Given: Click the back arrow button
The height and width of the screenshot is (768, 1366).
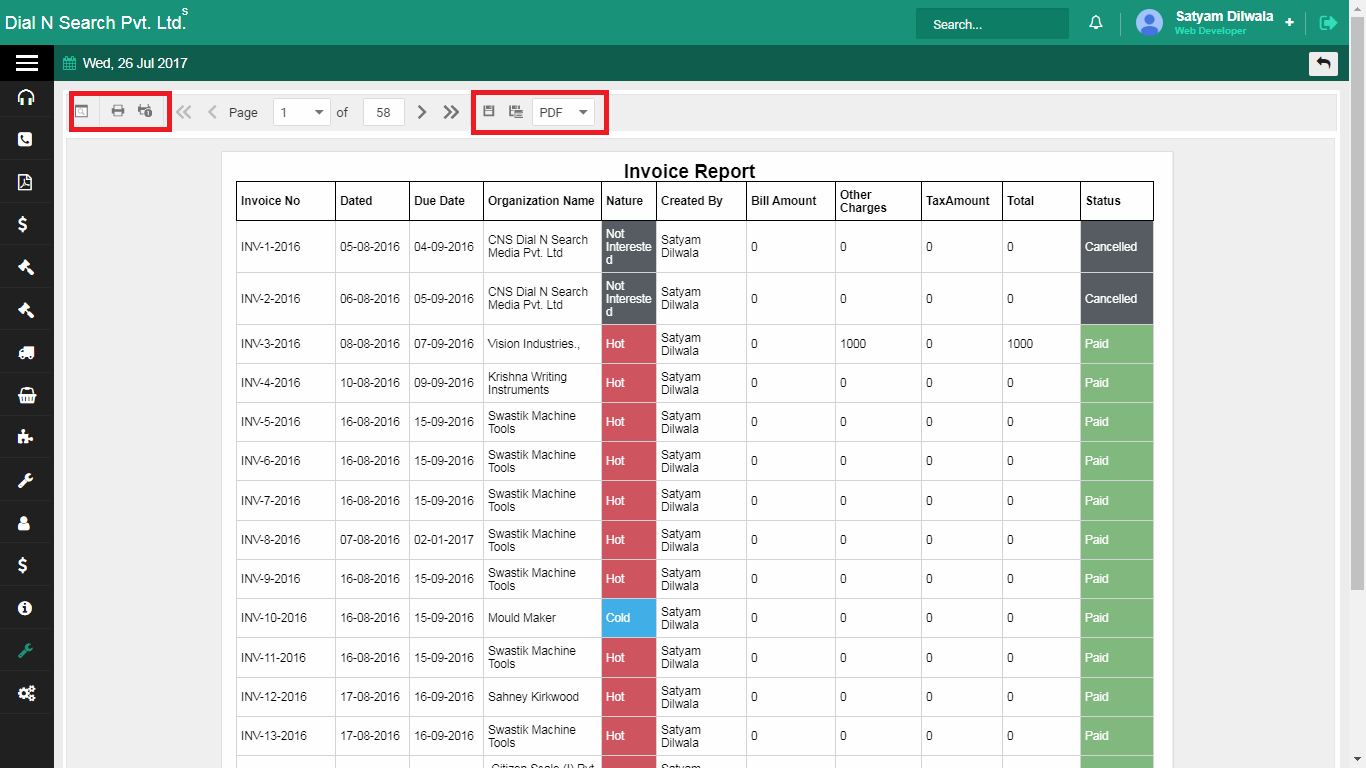Looking at the screenshot, I should 1323,64.
